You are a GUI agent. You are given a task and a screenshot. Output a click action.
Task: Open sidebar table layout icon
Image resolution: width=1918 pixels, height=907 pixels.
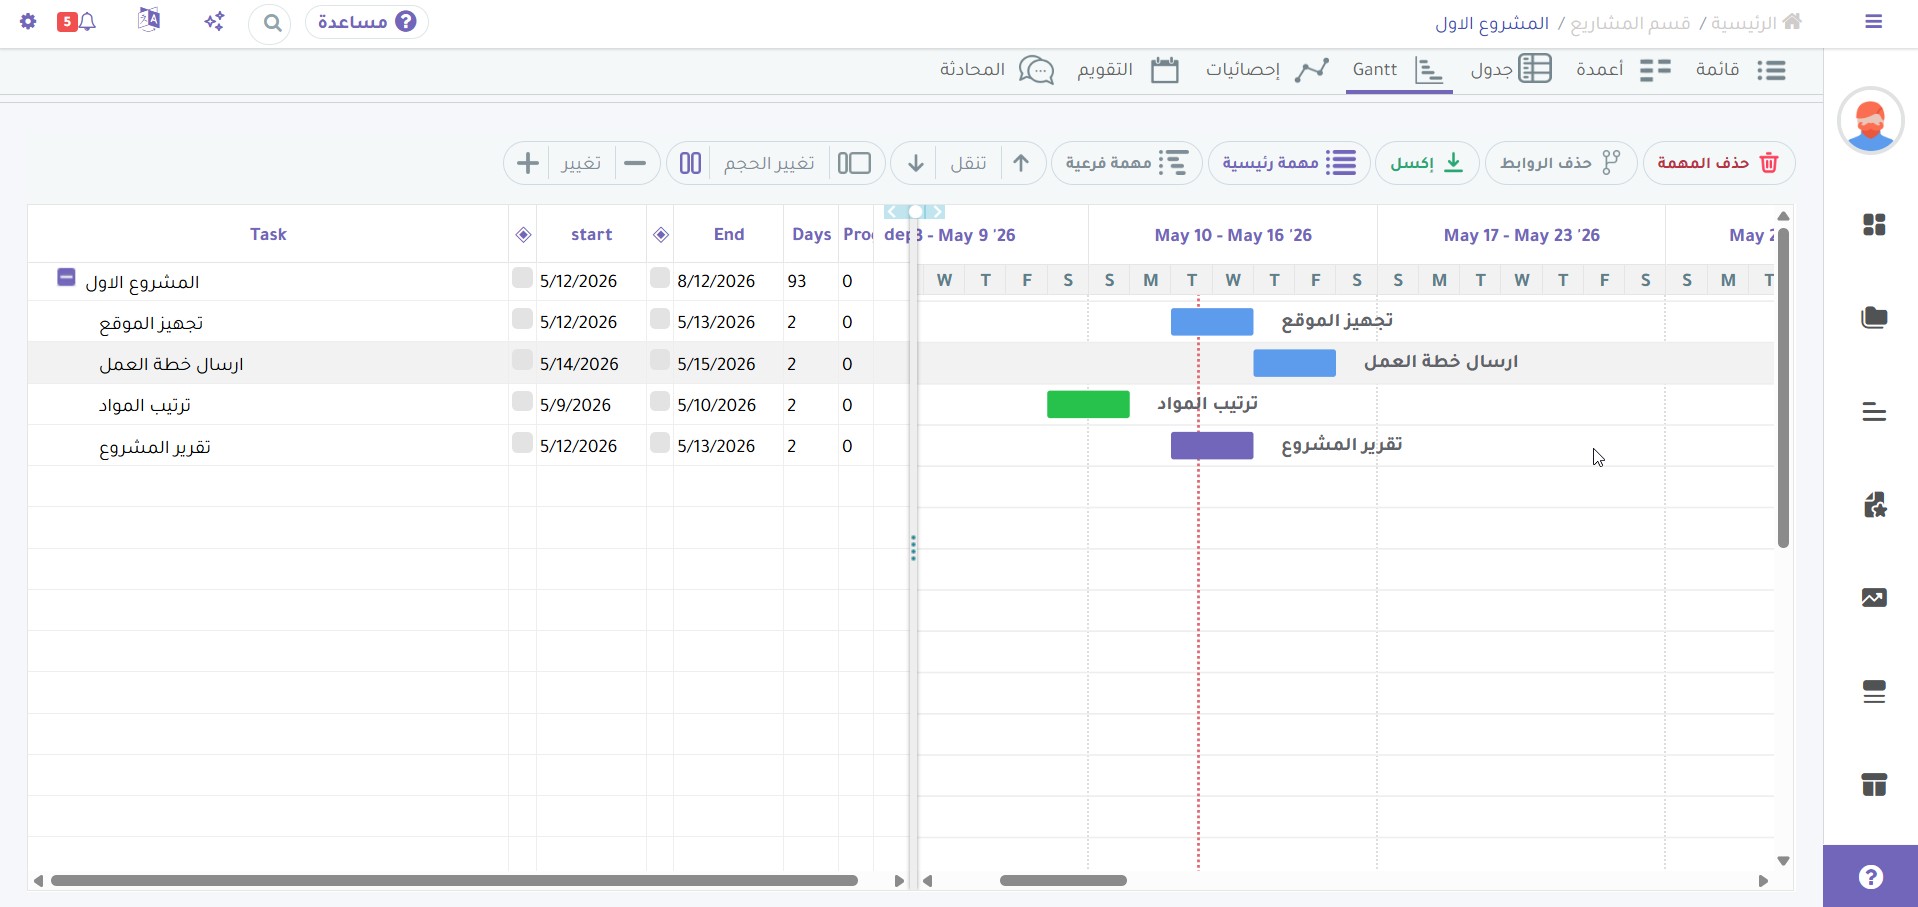[1874, 785]
